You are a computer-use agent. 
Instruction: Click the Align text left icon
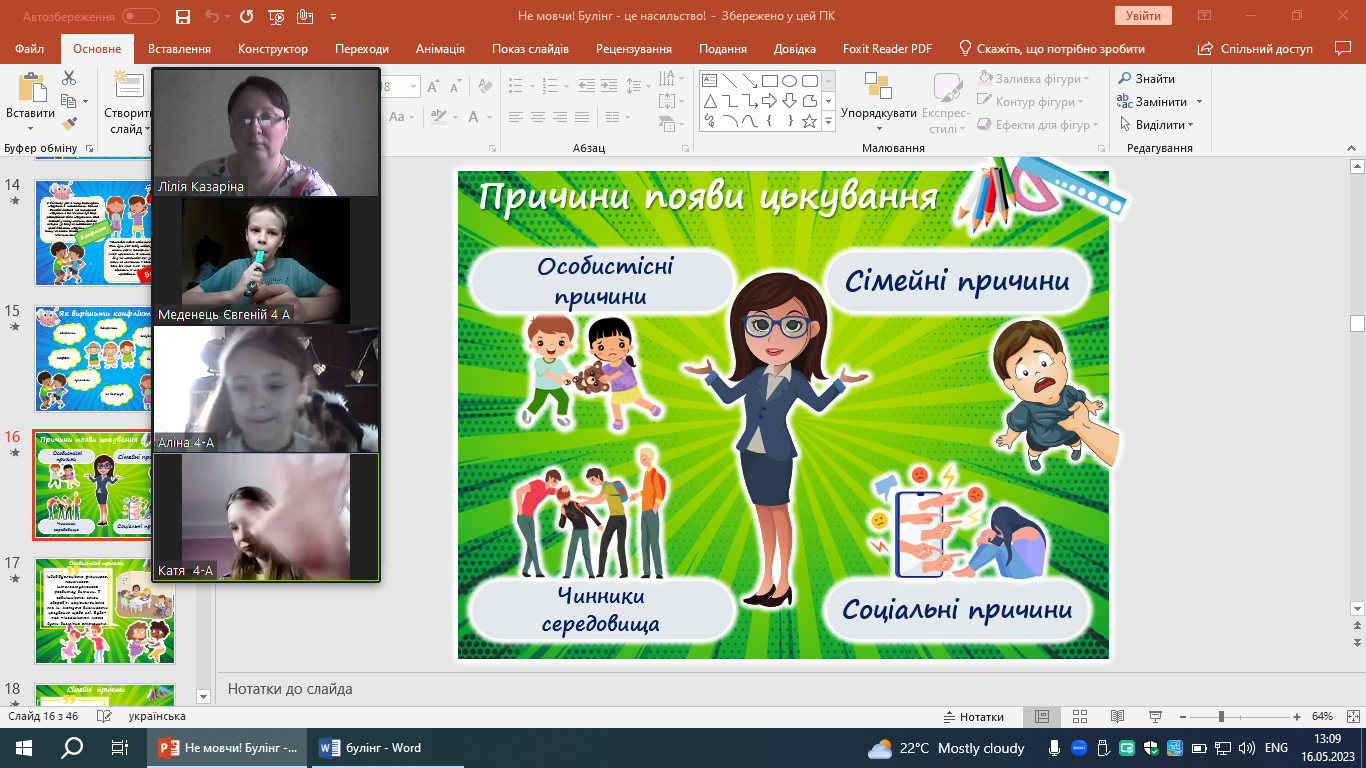[x=515, y=118]
